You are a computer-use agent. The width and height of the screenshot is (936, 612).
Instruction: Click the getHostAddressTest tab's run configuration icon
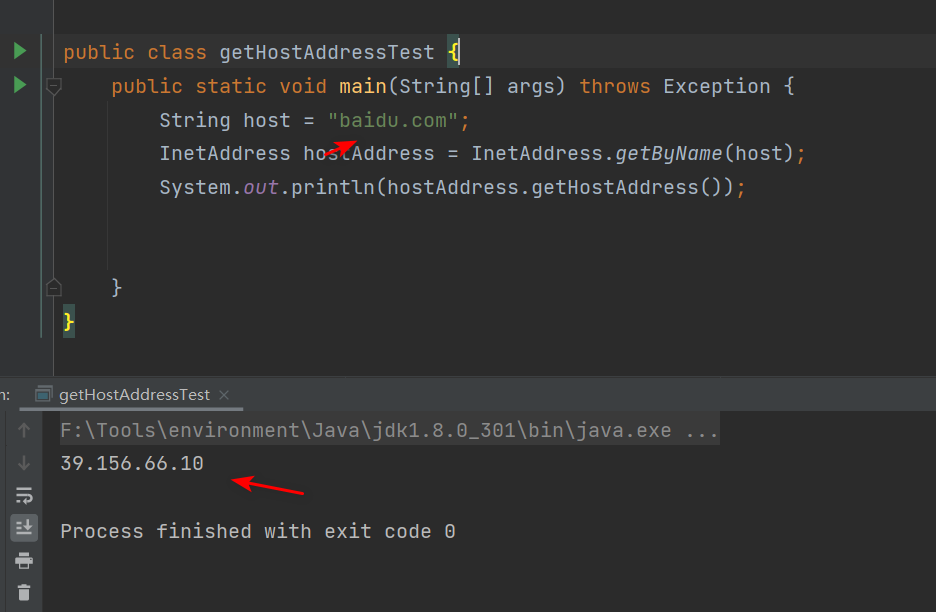tap(43, 394)
